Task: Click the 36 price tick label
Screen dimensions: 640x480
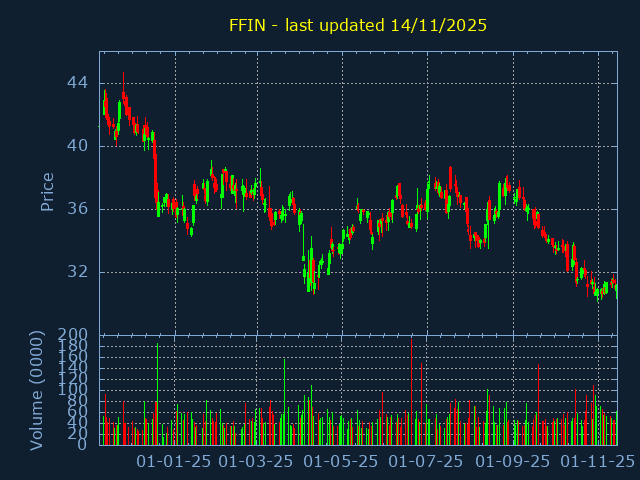Action: pos(77,209)
